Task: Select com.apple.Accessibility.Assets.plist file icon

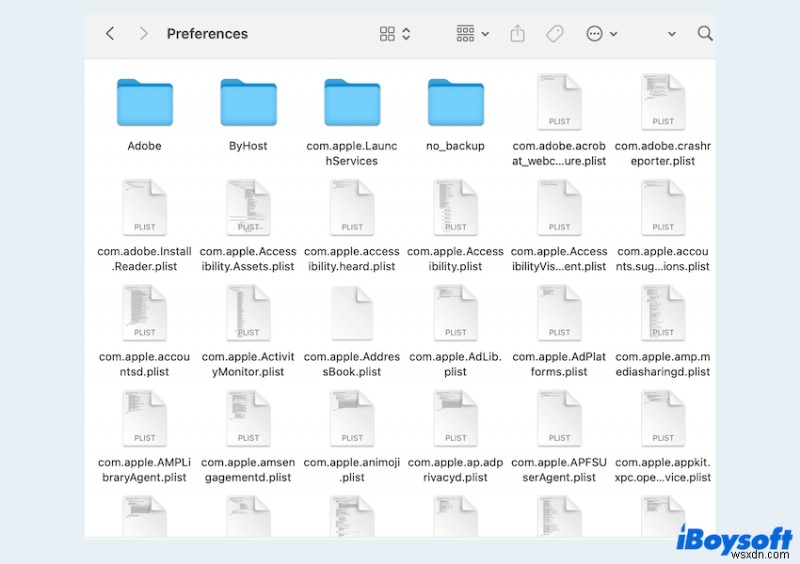Action: (x=248, y=207)
